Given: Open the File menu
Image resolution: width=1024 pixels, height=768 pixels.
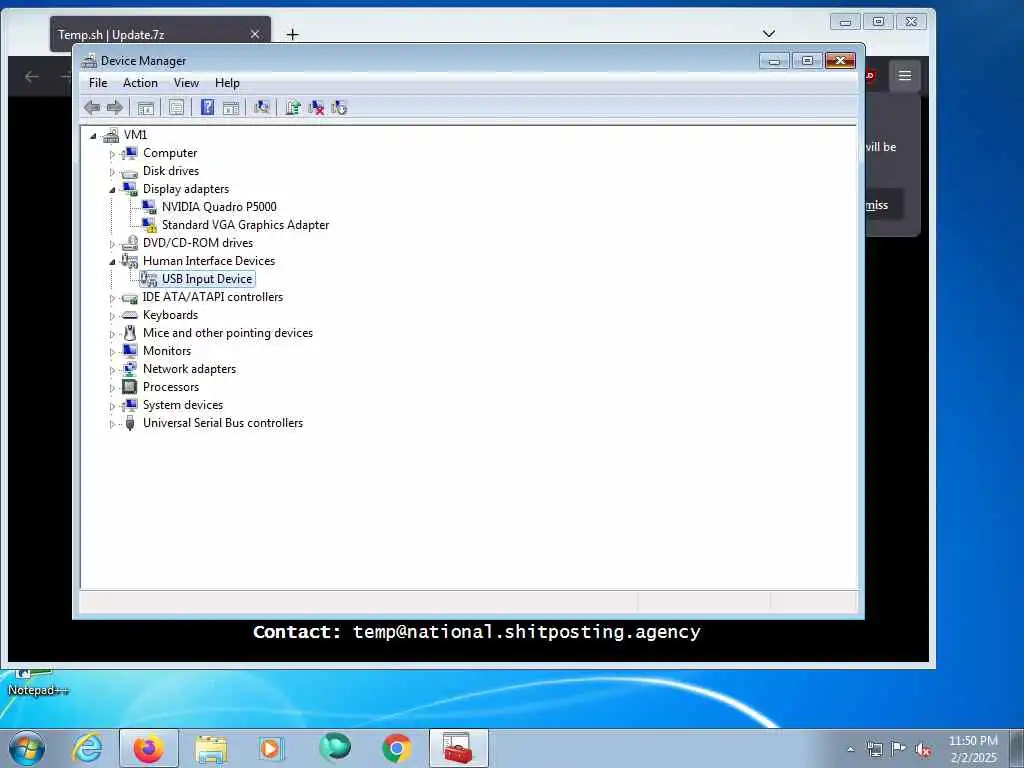Looking at the screenshot, I should [x=98, y=83].
